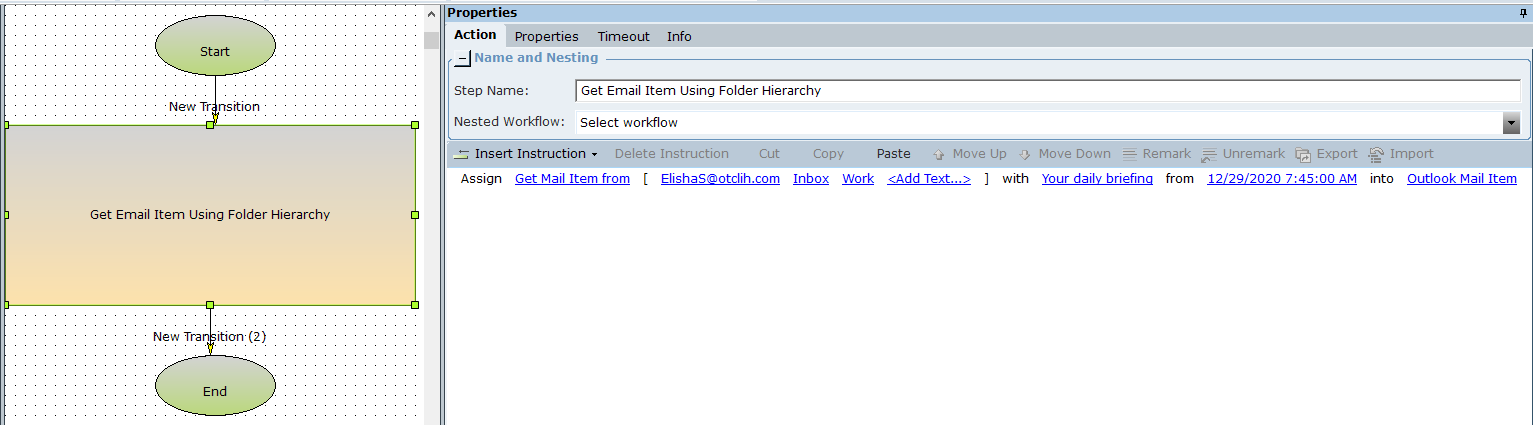Click the ElishaS@otclih.com mailbox link

click(x=720, y=179)
